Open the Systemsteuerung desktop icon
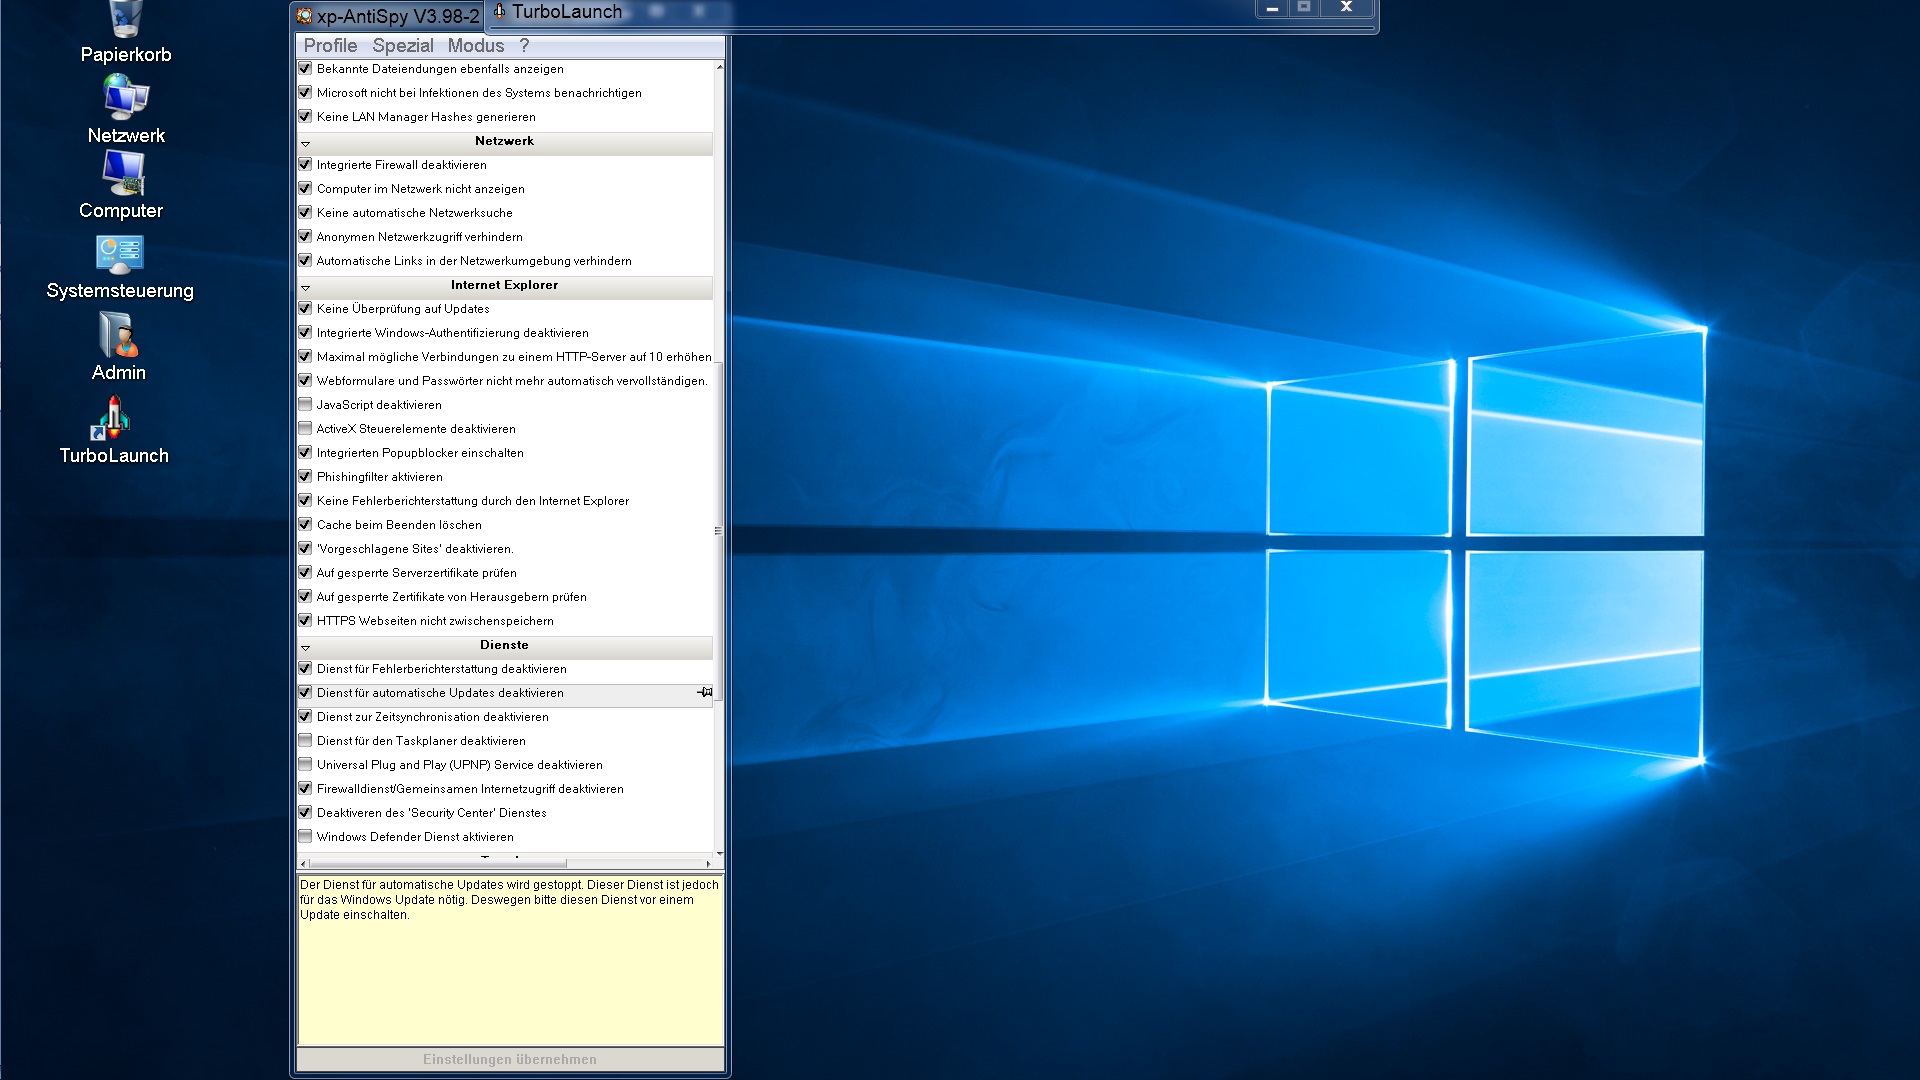Screen dimensions: 1920x1080 120,255
